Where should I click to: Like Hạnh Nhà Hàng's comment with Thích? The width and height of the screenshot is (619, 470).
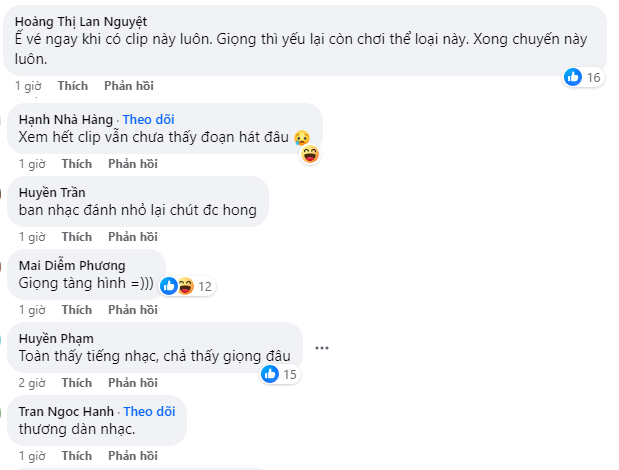[x=77, y=164]
